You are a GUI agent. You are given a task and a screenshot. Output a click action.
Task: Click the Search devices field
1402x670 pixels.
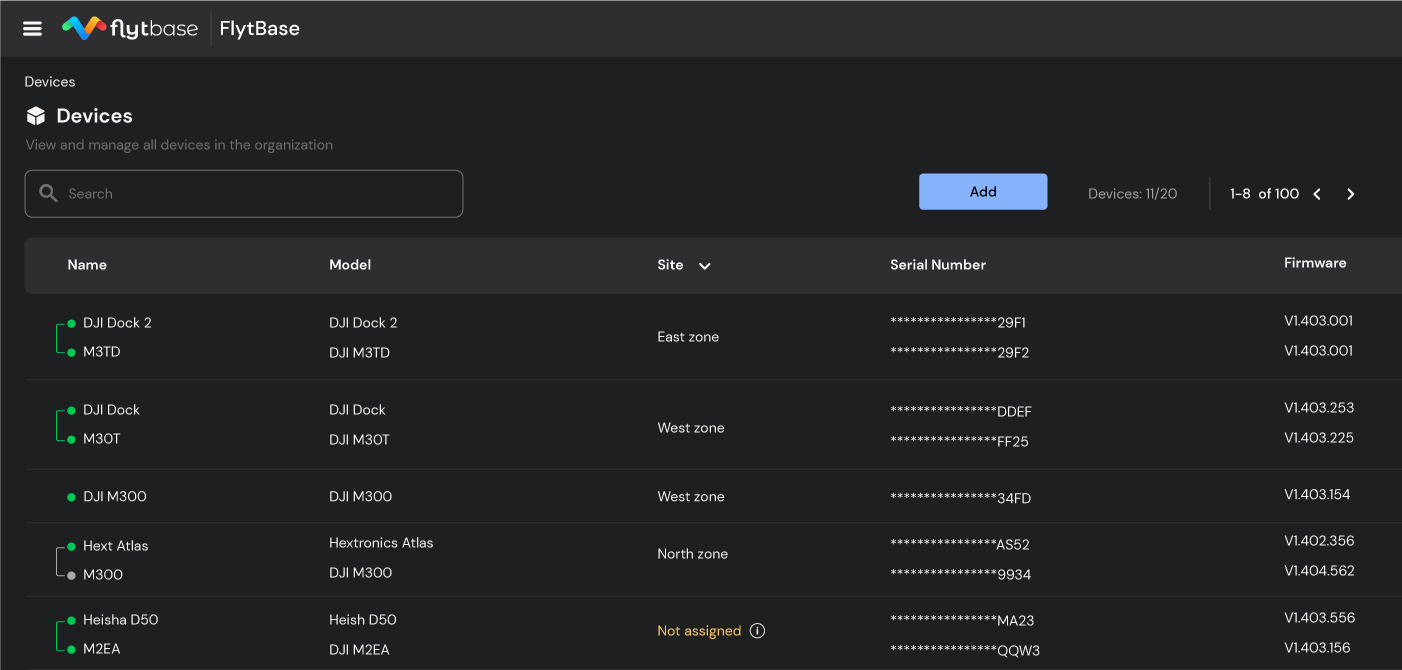click(x=244, y=194)
